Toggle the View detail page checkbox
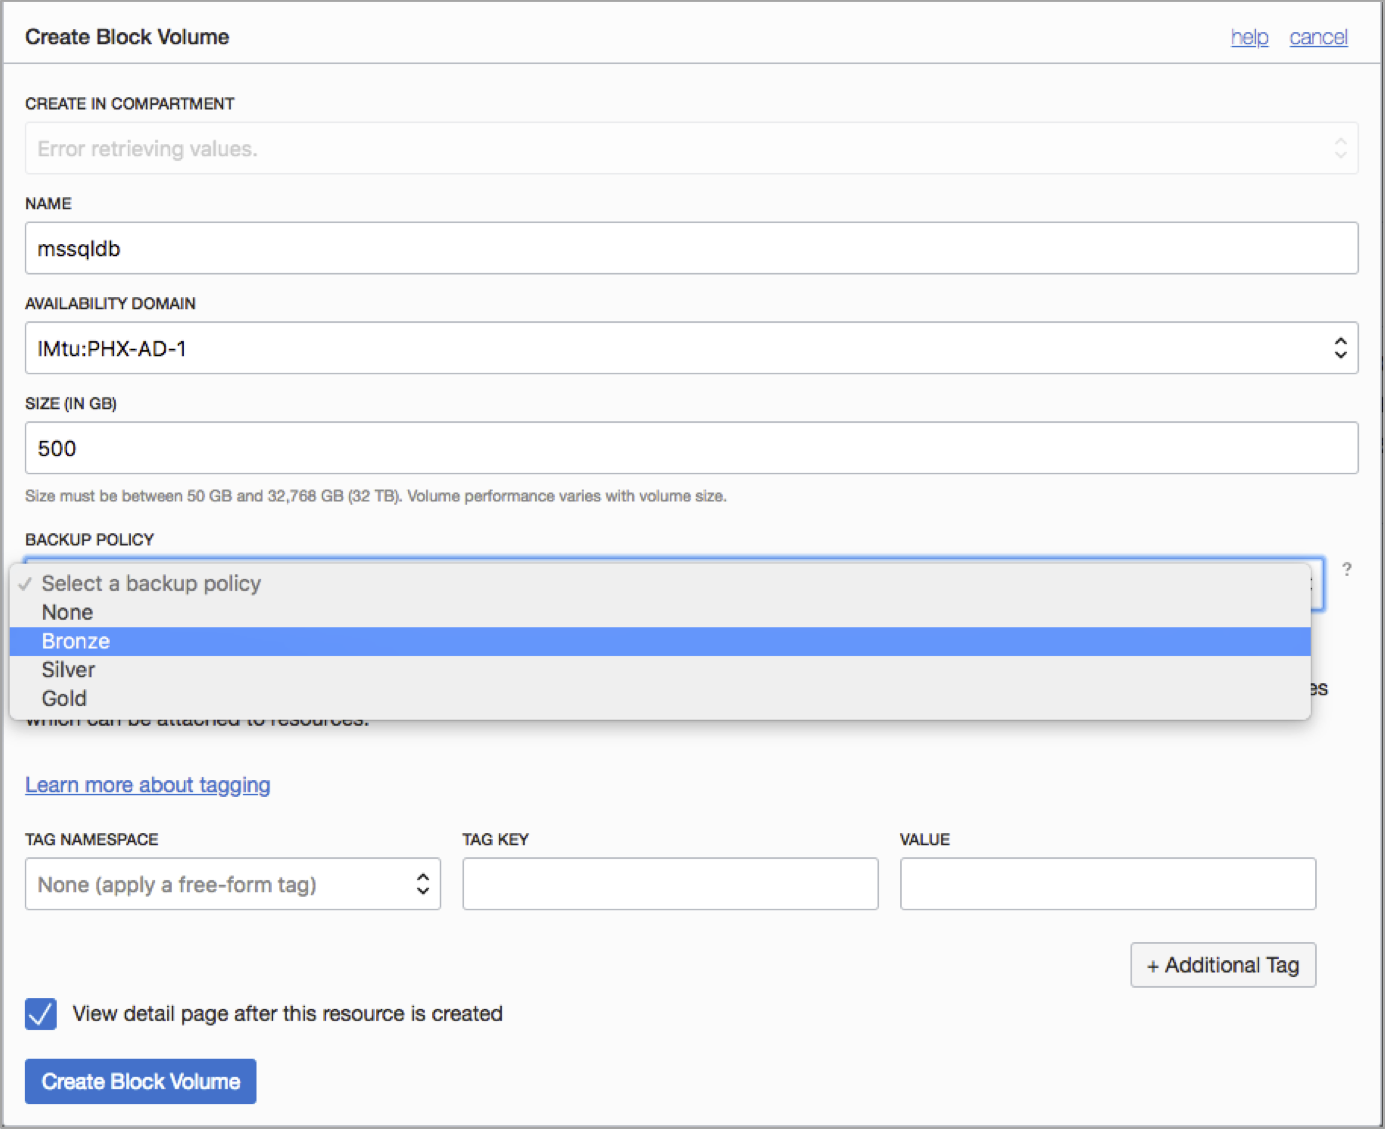The image size is (1385, 1129). [x=41, y=1013]
